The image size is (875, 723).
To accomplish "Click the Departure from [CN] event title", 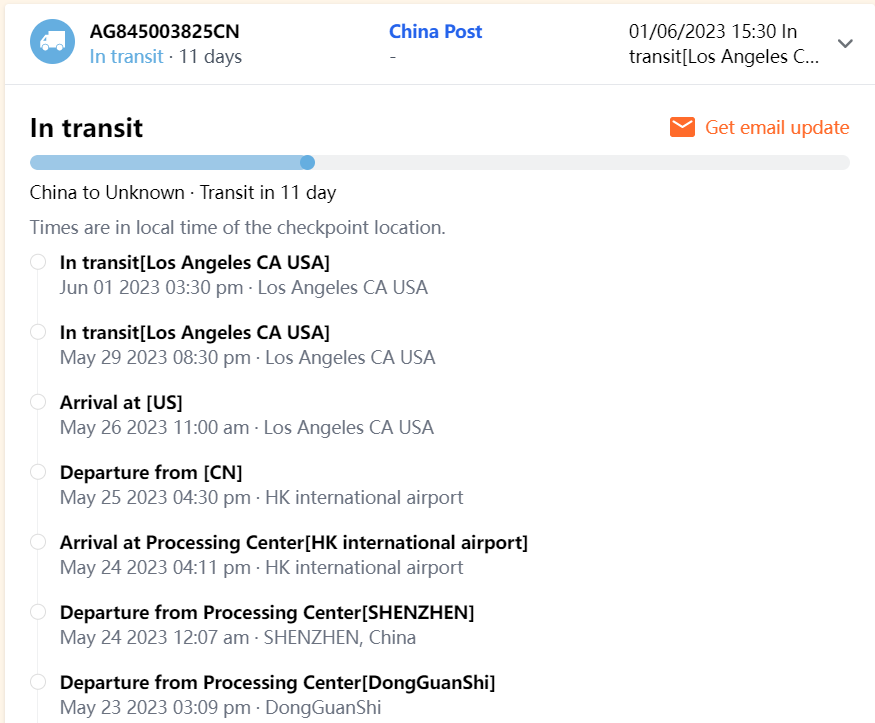I will coord(151,472).
